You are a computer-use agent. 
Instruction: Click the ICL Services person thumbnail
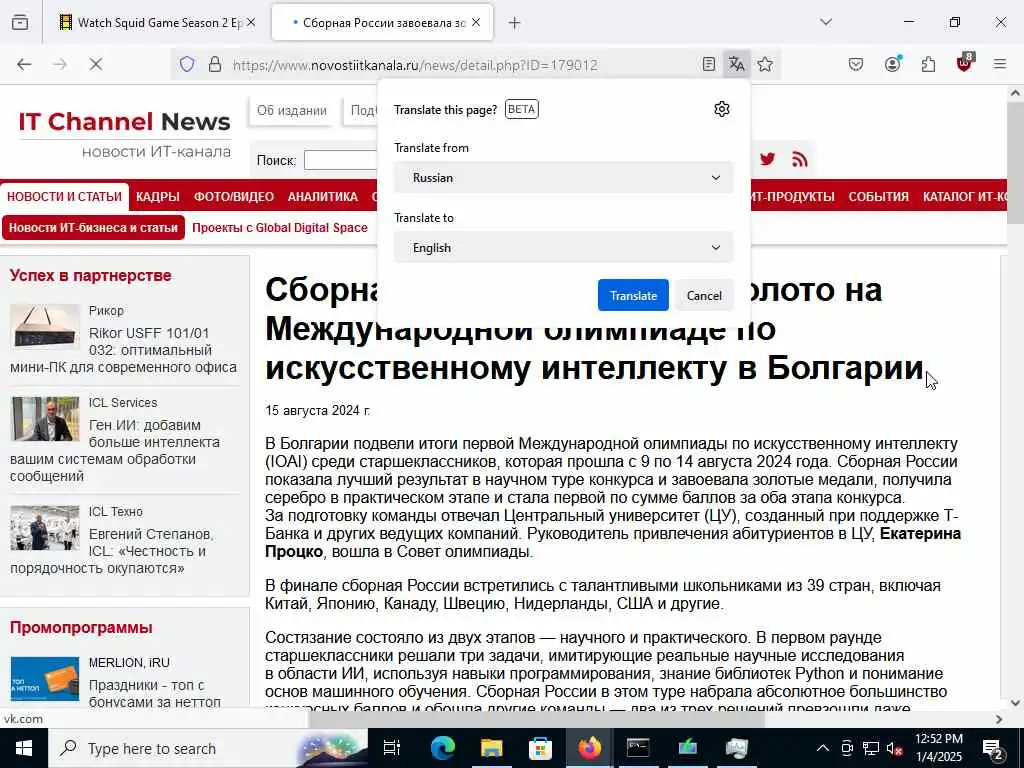(45, 419)
